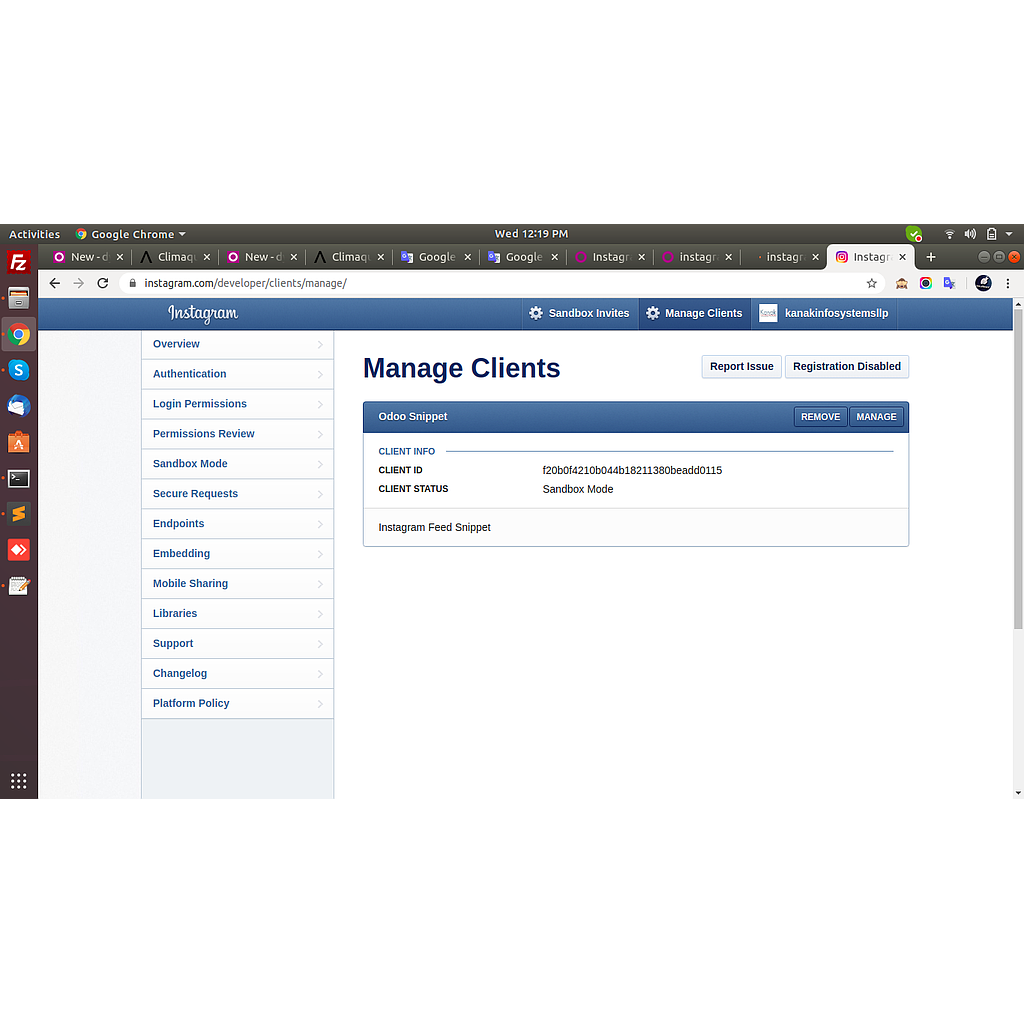
Task: Open the Terminal dock icon
Action: (x=18, y=478)
